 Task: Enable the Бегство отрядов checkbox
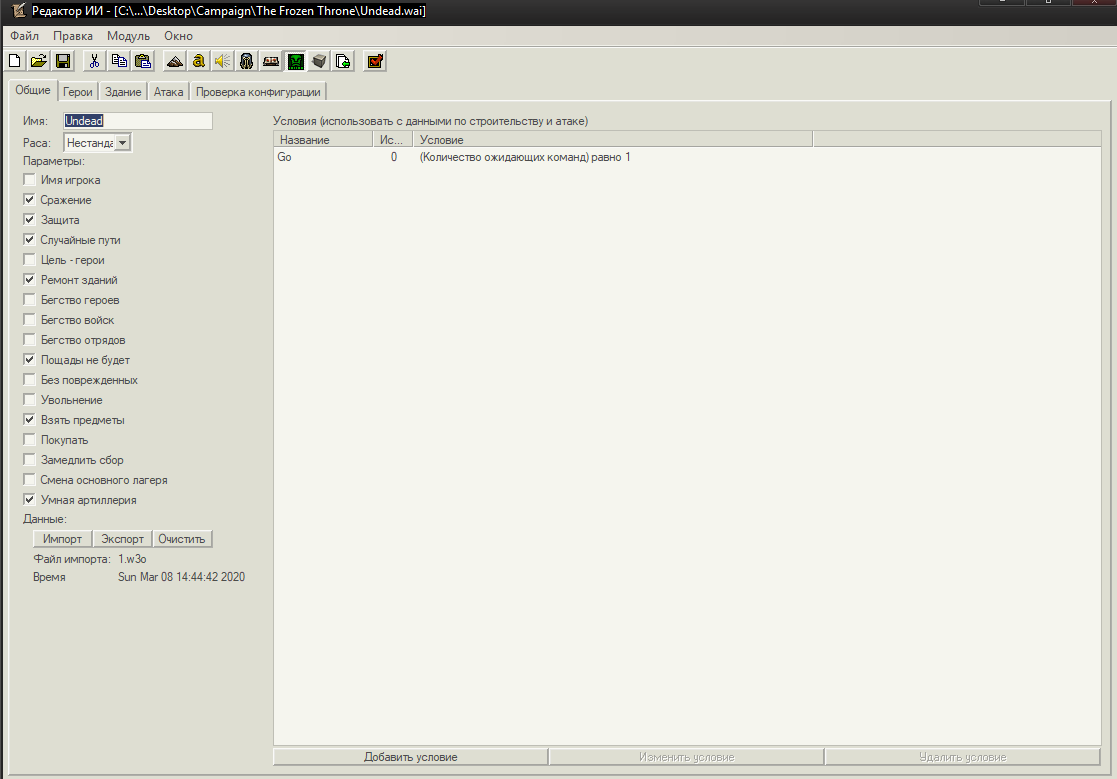point(29,339)
